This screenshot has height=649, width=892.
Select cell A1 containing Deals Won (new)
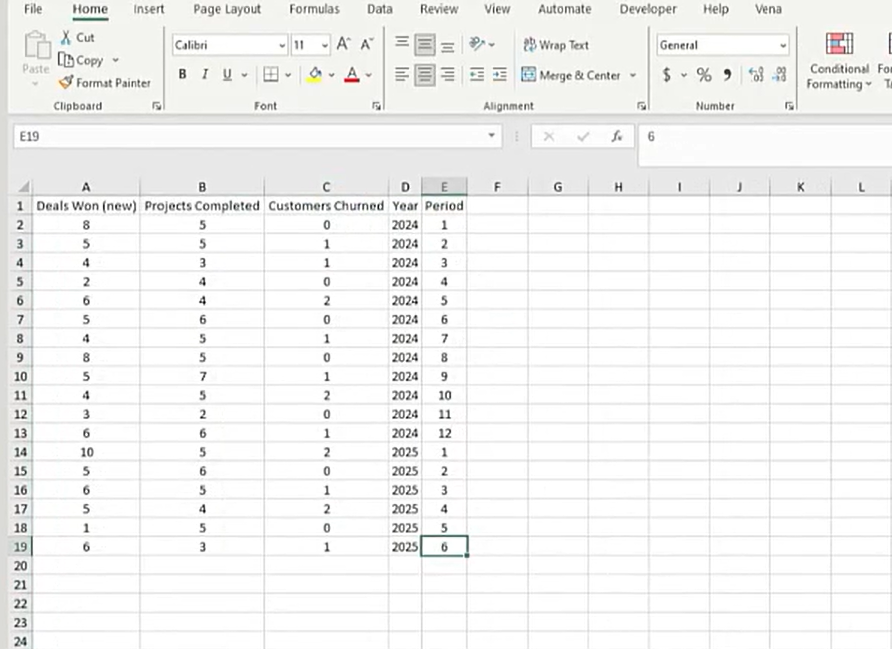(86, 205)
